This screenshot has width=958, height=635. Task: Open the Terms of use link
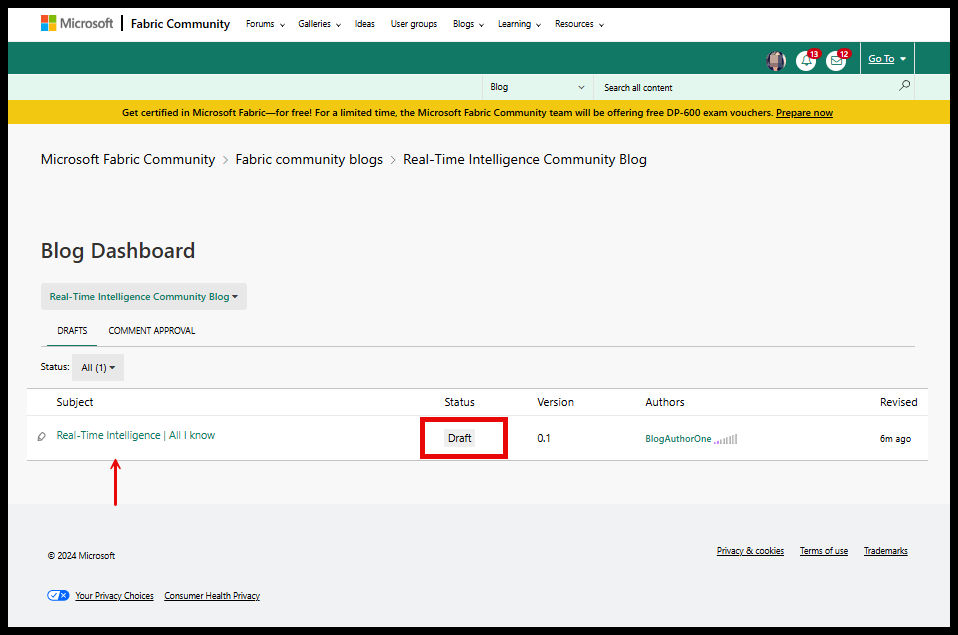824,551
